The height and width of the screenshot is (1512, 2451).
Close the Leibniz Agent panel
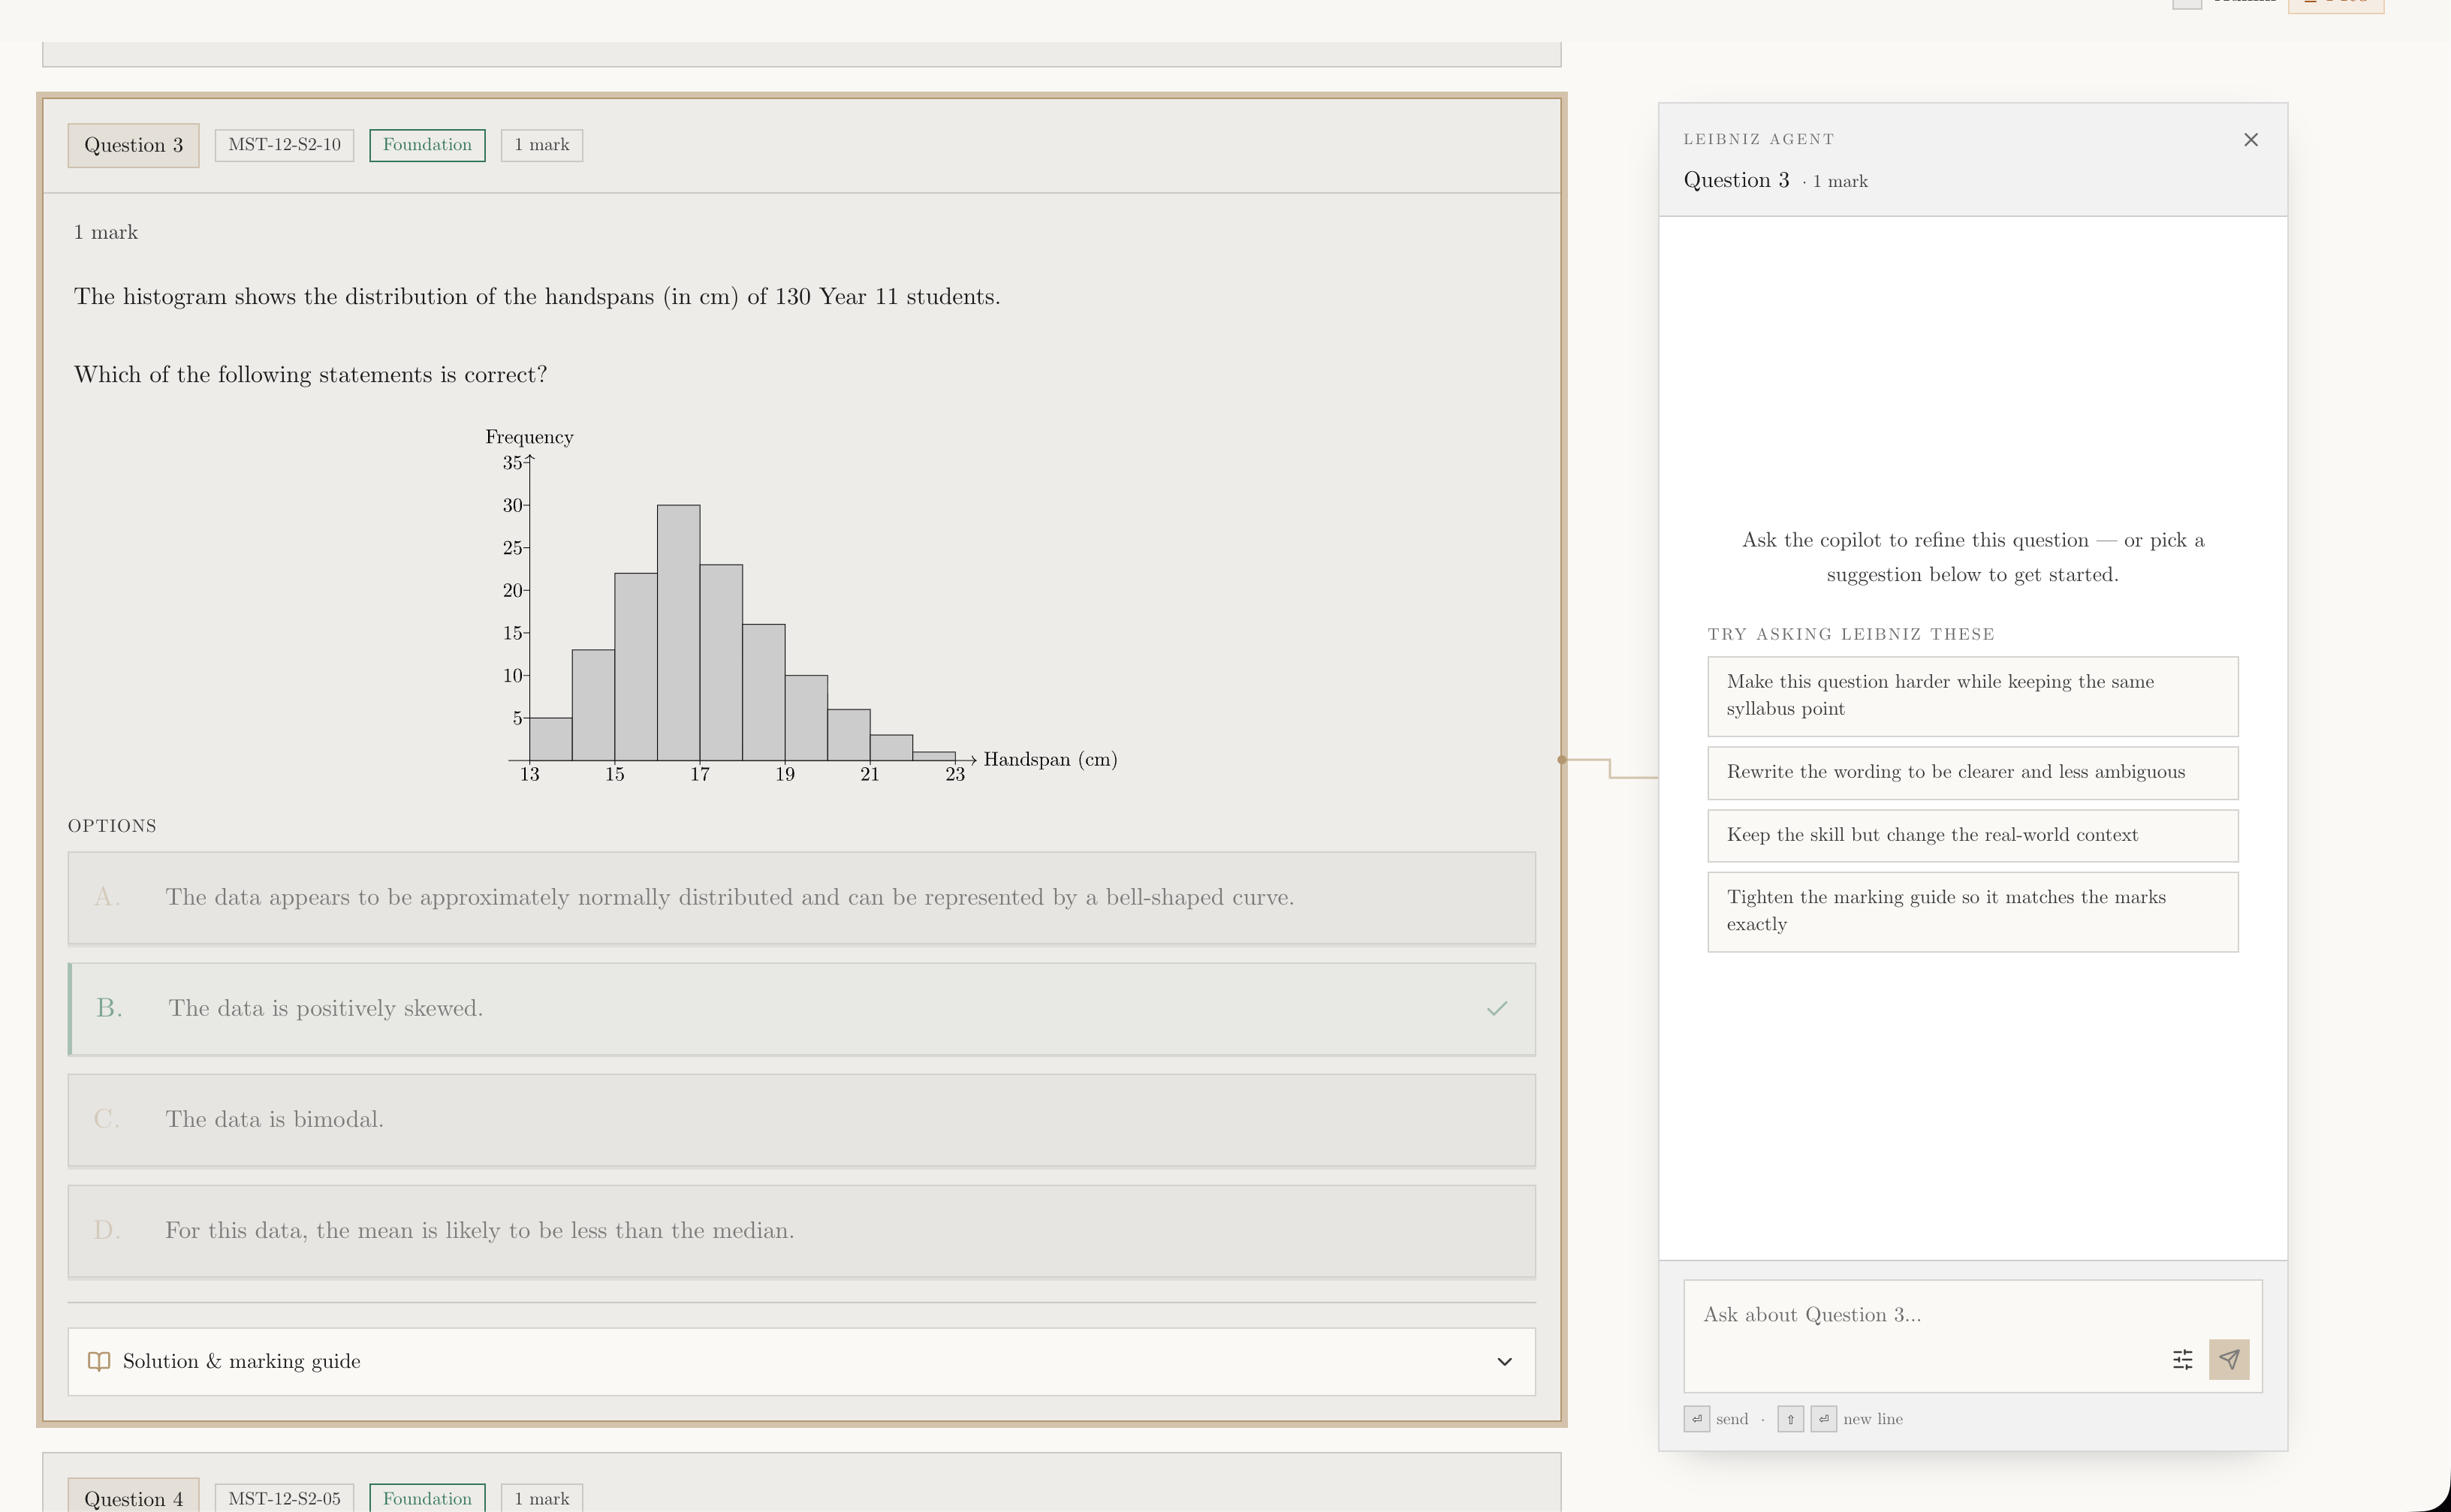coord(2250,140)
